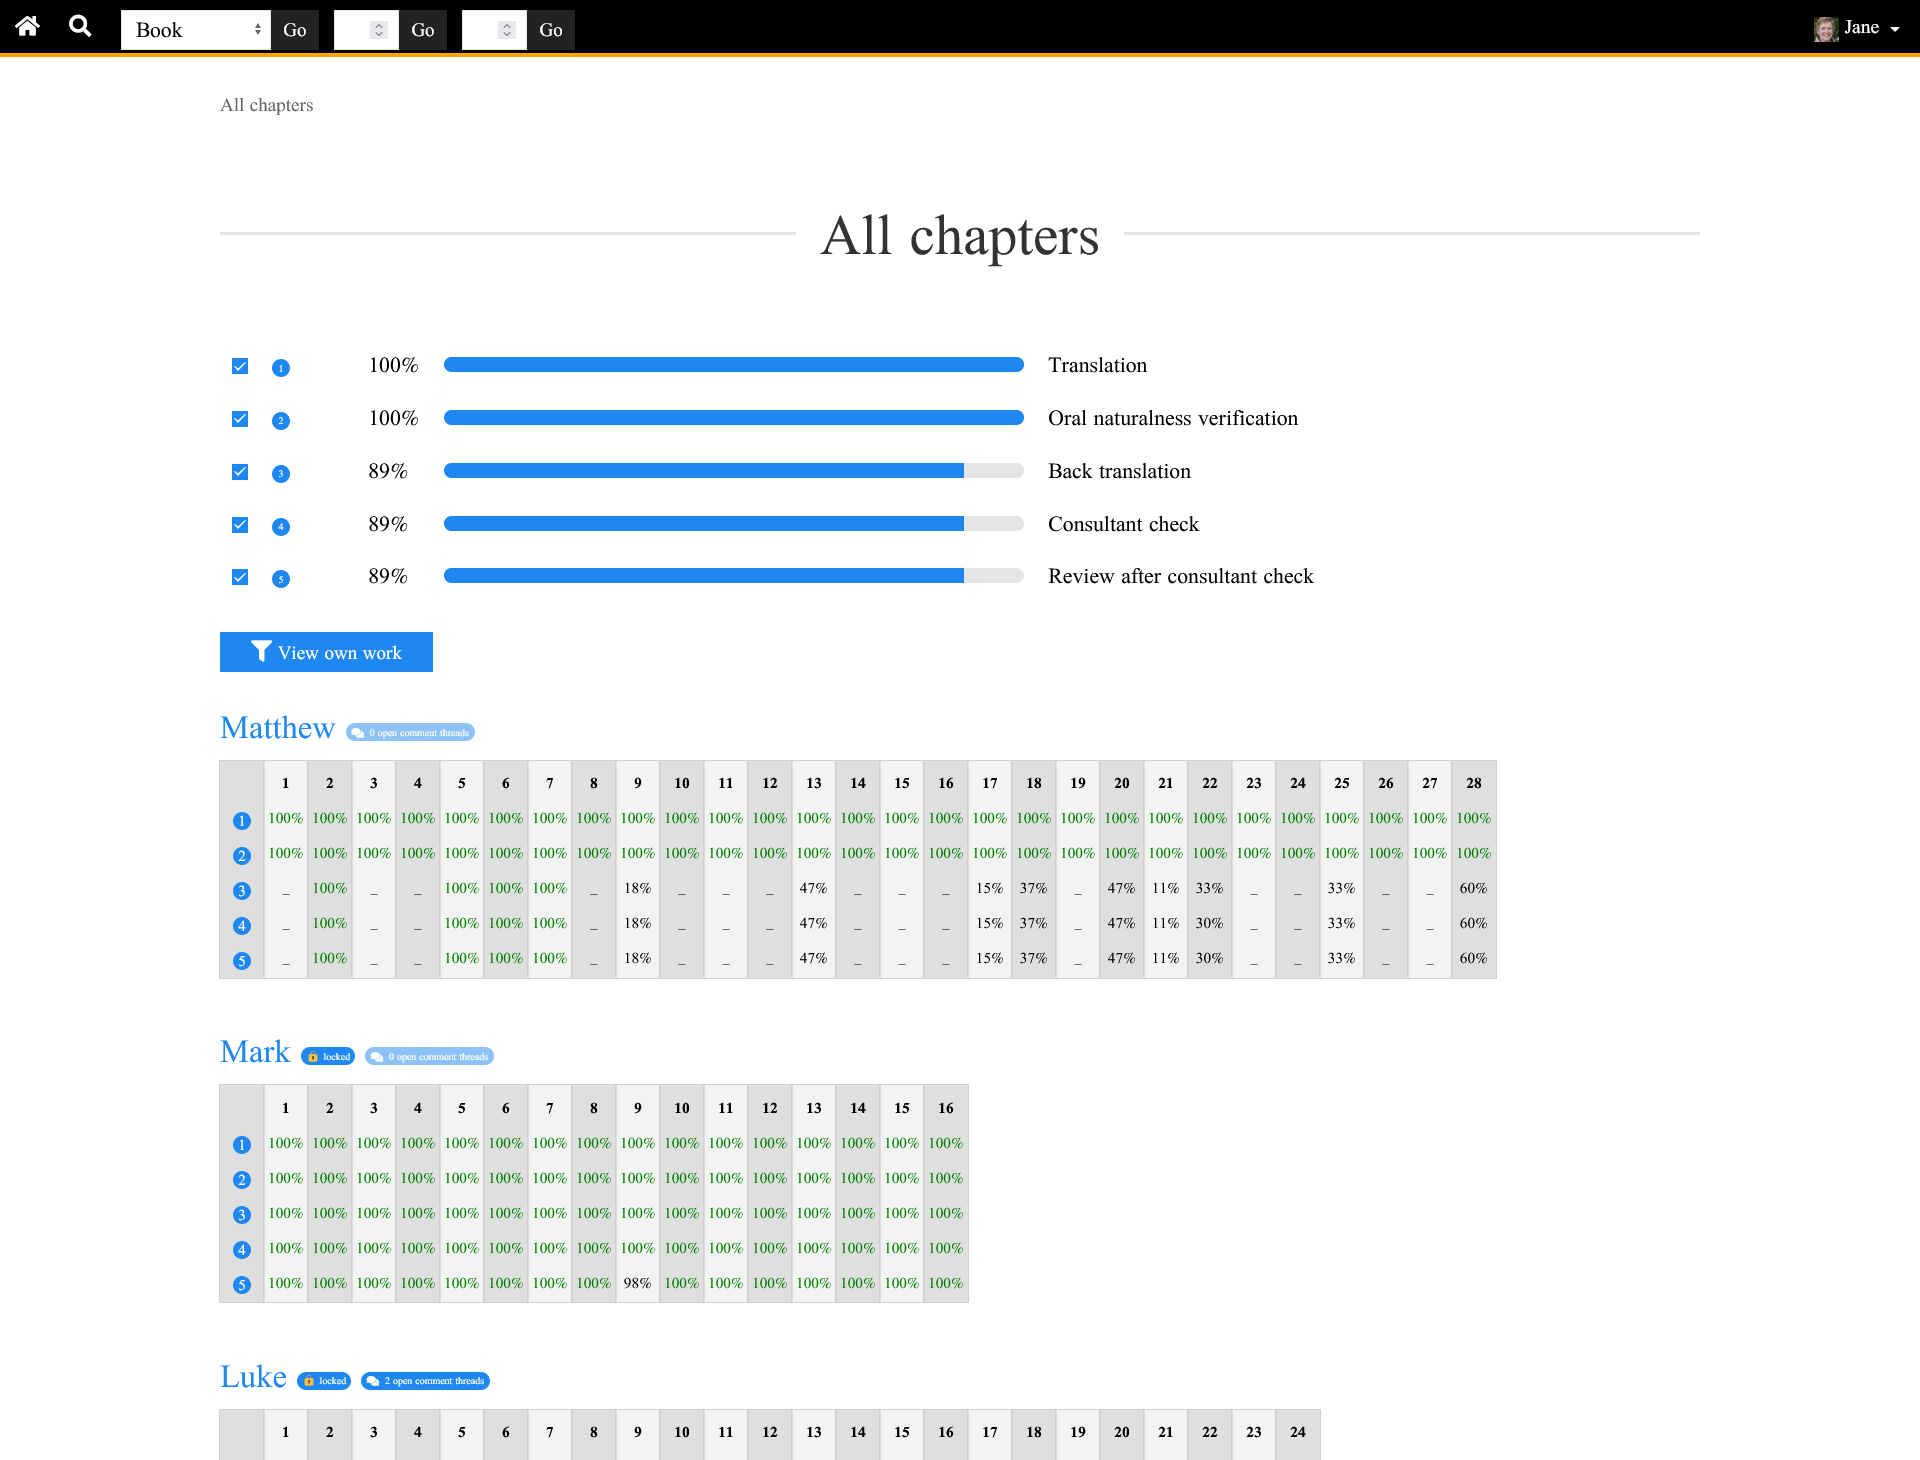Image resolution: width=1920 pixels, height=1460 pixels.
Task: Click the stage 3 Back translation numbered icon
Action: (x=281, y=473)
